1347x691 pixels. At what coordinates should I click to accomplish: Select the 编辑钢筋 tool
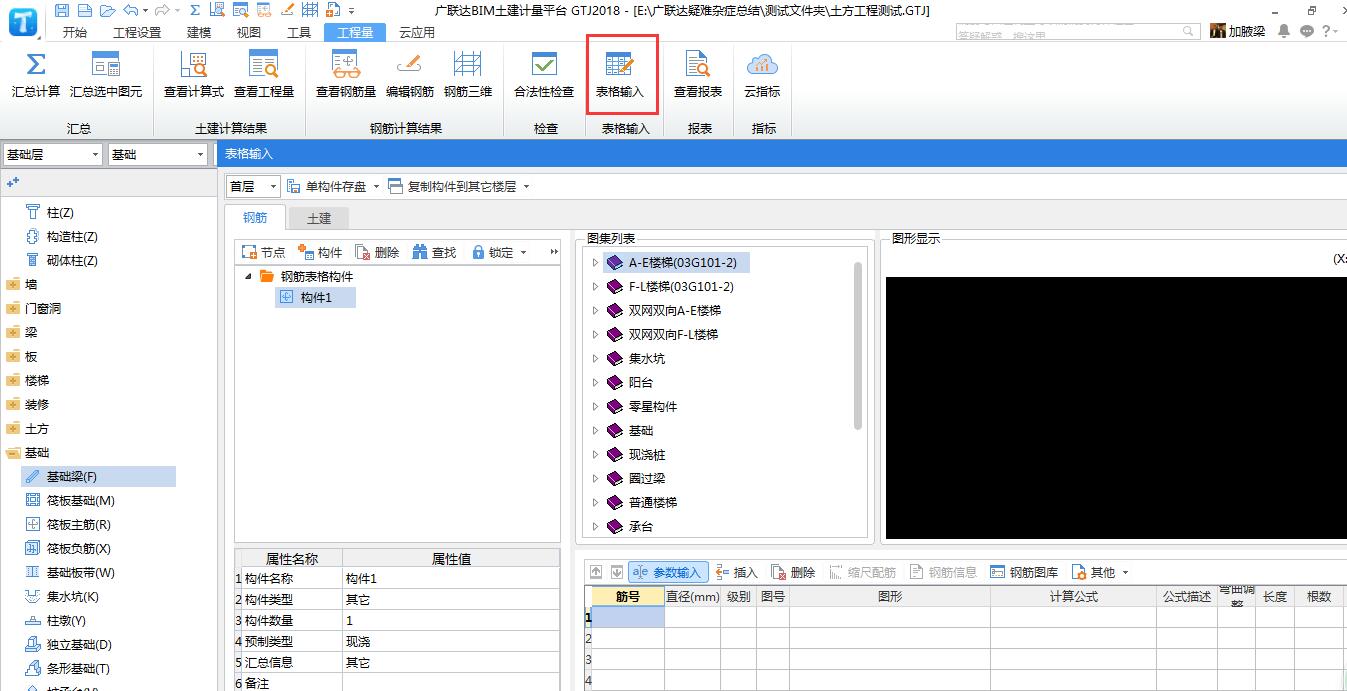click(410, 75)
